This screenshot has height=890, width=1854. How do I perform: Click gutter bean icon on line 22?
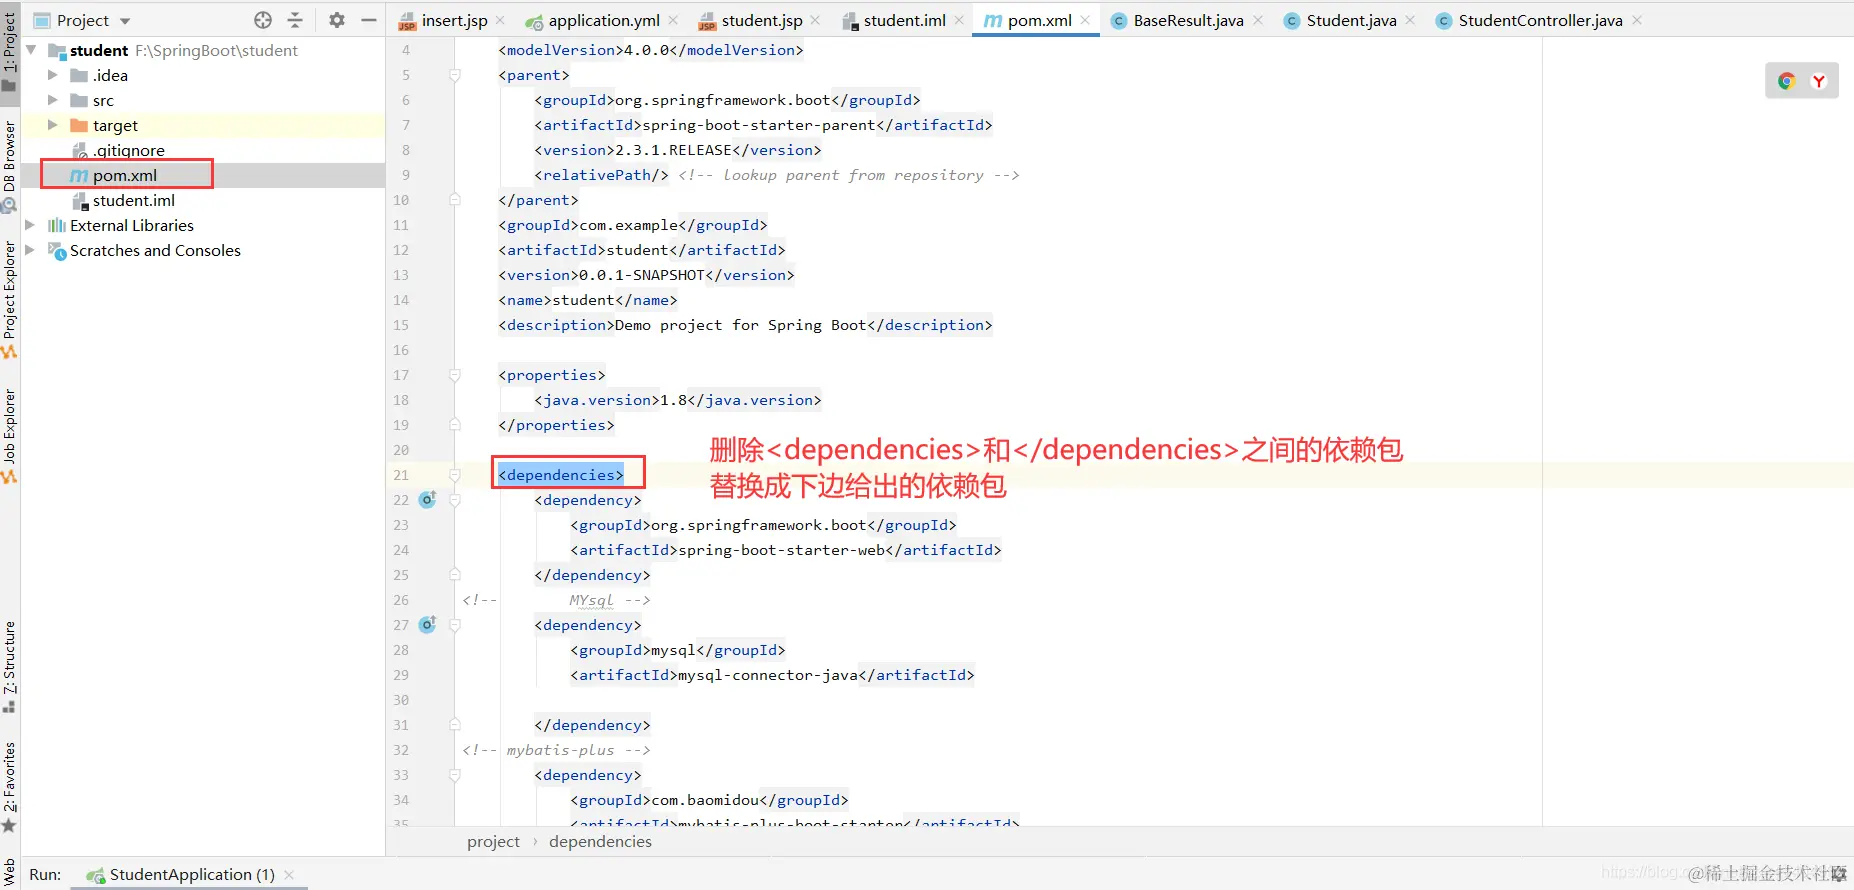point(427,499)
